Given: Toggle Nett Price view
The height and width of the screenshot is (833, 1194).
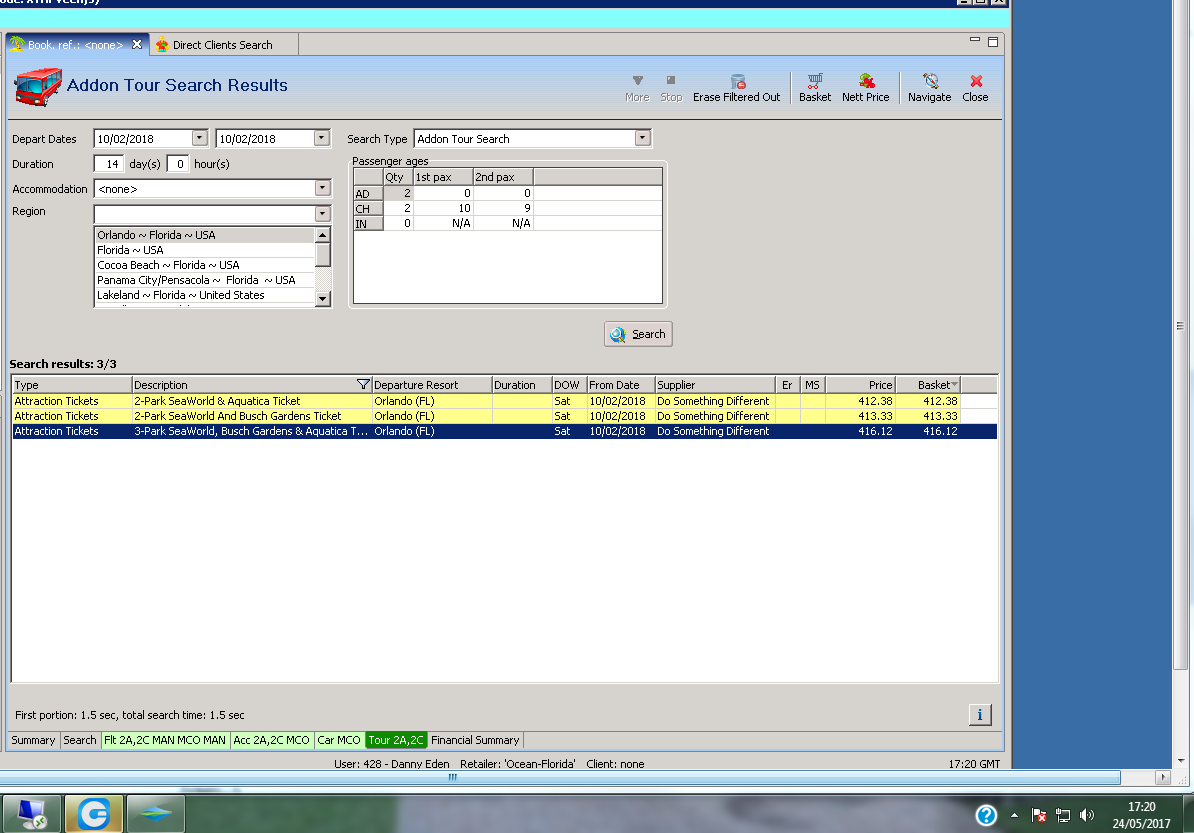Looking at the screenshot, I should [866, 88].
